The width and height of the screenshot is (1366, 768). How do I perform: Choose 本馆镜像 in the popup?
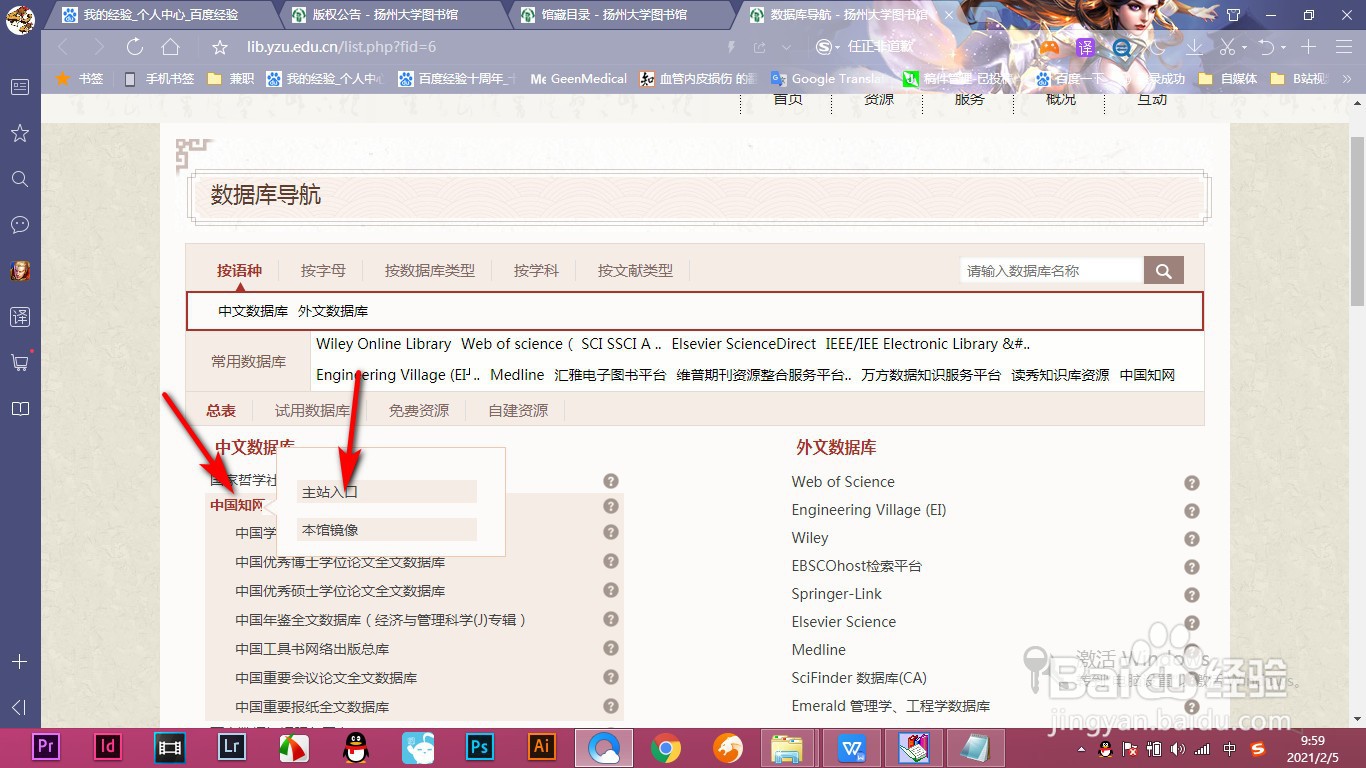point(387,530)
